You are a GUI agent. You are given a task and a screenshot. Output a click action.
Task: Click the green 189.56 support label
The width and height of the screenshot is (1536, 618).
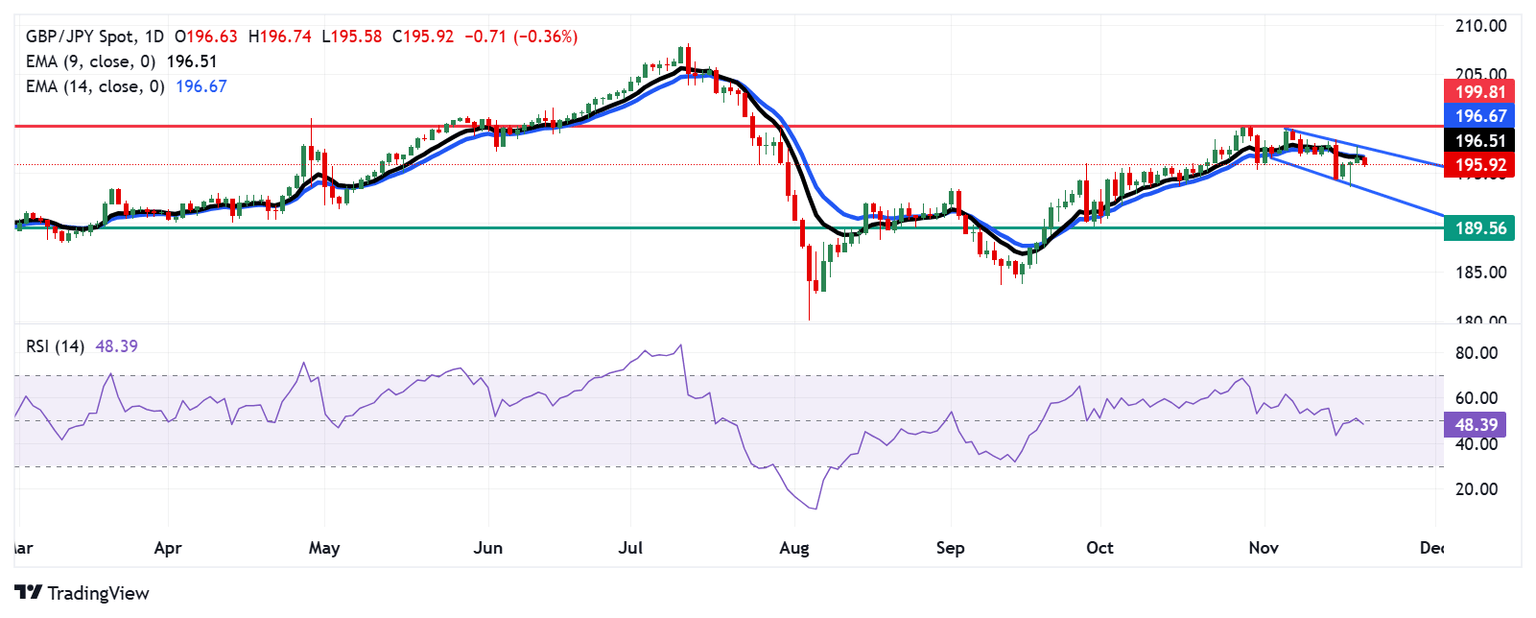(1481, 229)
